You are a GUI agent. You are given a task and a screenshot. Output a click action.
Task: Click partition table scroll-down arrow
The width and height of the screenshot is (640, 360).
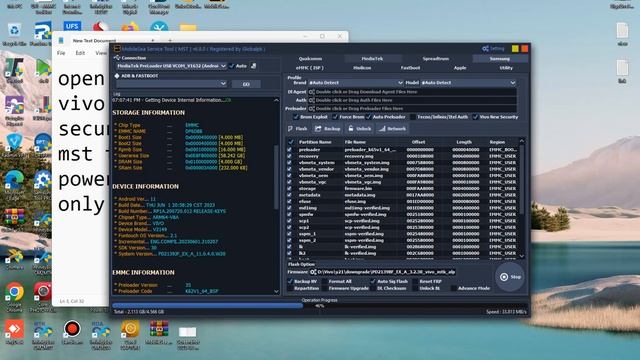click(522, 256)
